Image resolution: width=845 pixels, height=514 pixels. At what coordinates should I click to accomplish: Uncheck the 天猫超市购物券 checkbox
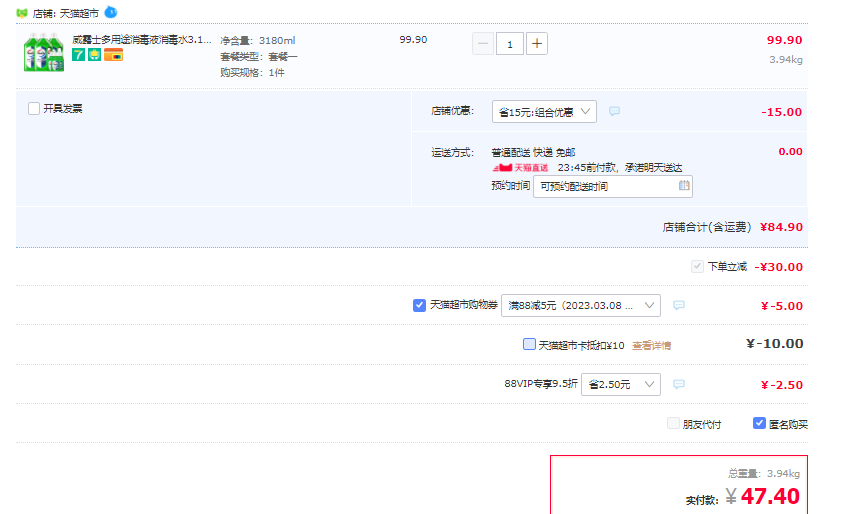click(x=419, y=305)
